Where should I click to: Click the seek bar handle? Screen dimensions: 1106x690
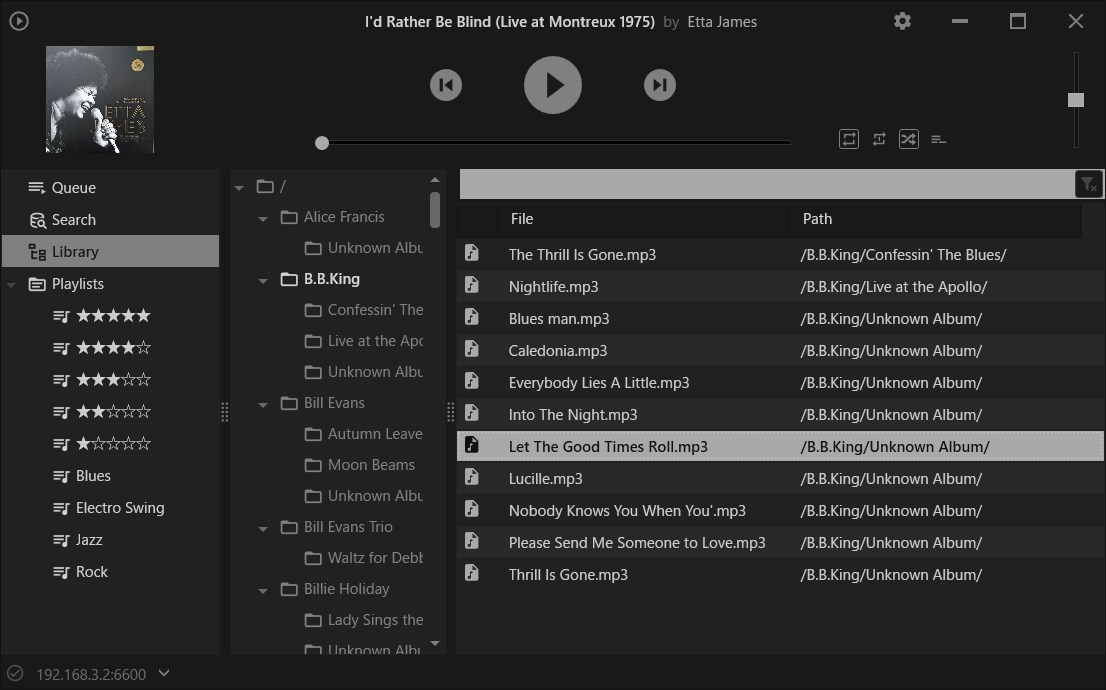(x=322, y=143)
